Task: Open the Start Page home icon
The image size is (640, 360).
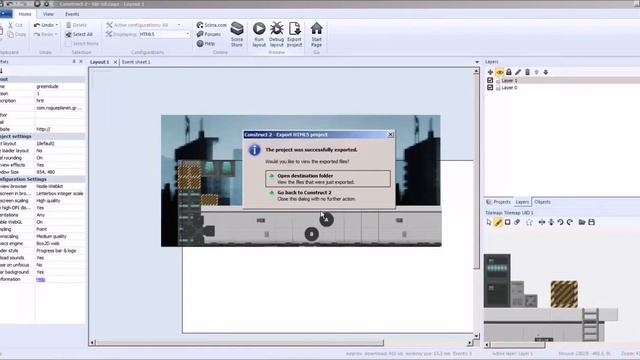Action: point(316,29)
